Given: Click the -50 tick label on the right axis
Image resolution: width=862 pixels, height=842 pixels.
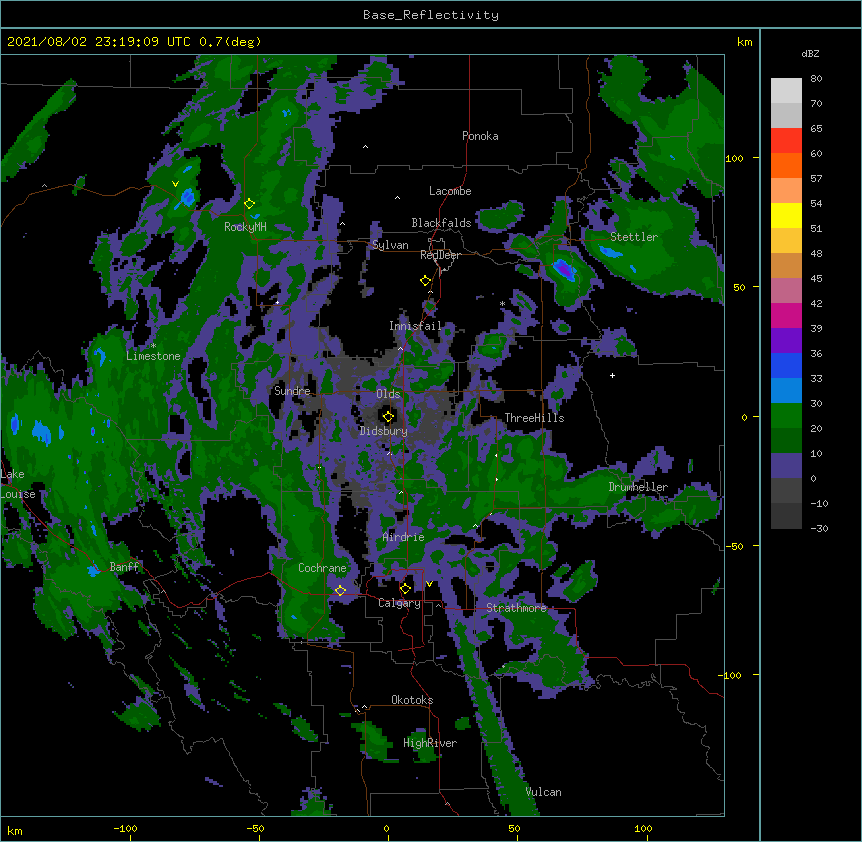Looking at the screenshot, I should (734, 546).
